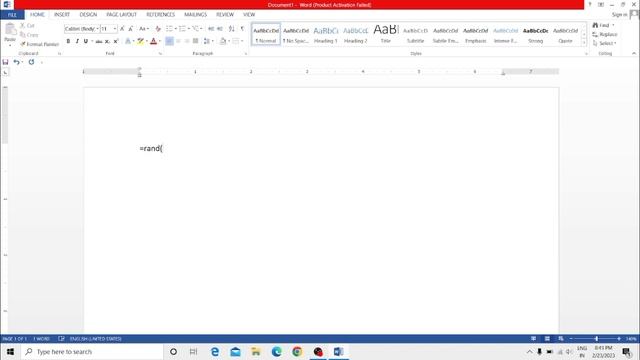The height and width of the screenshot is (360, 640).
Task: Toggle Underline formatting
Action: pos(86,41)
